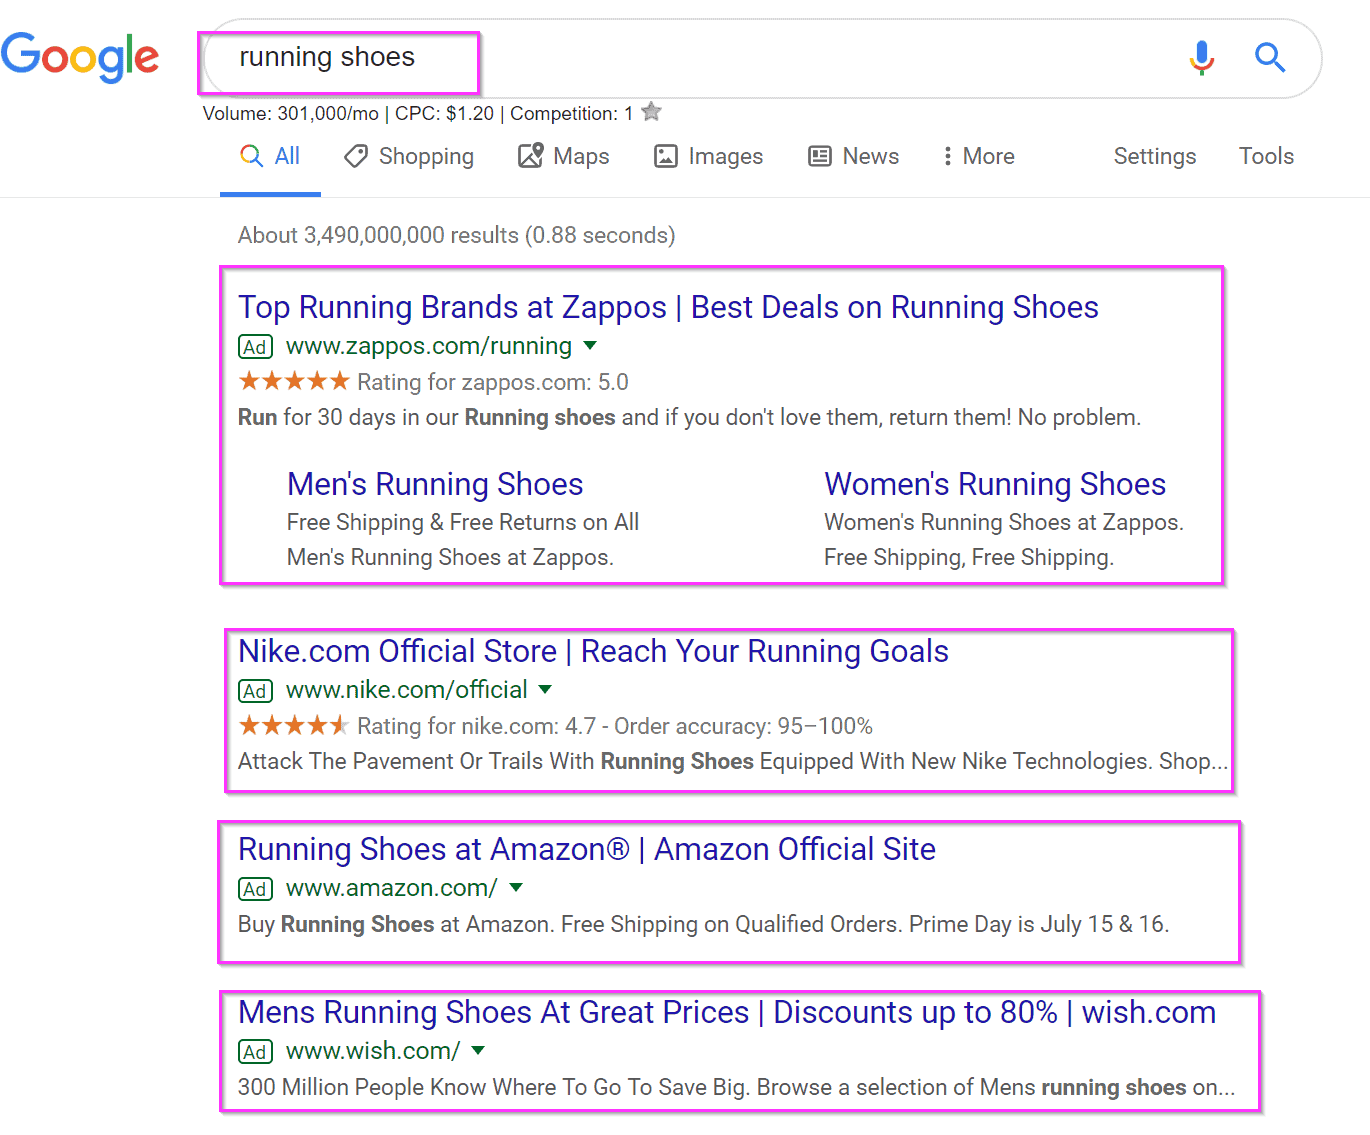Viewport: 1370px width, 1135px height.
Task: Click 'Rating for nike.com: 4.7' text
Action: (x=477, y=726)
